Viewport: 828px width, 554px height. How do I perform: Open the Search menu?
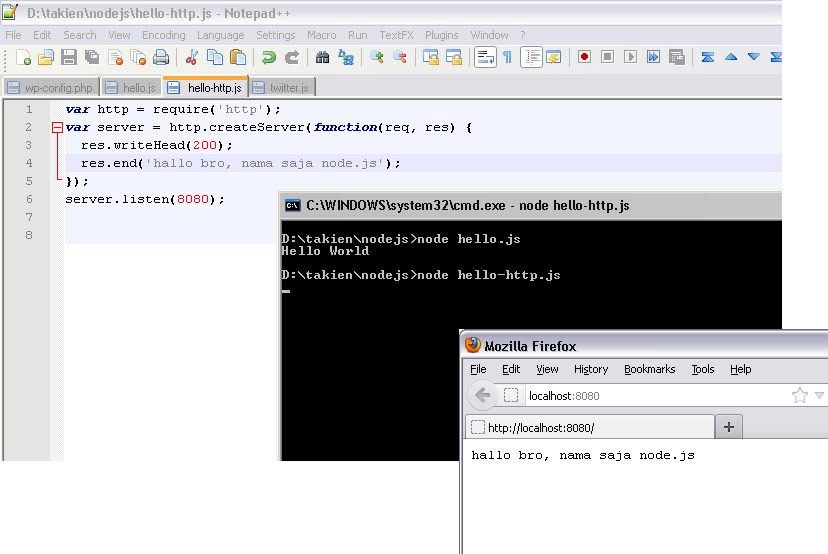(80, 35)
